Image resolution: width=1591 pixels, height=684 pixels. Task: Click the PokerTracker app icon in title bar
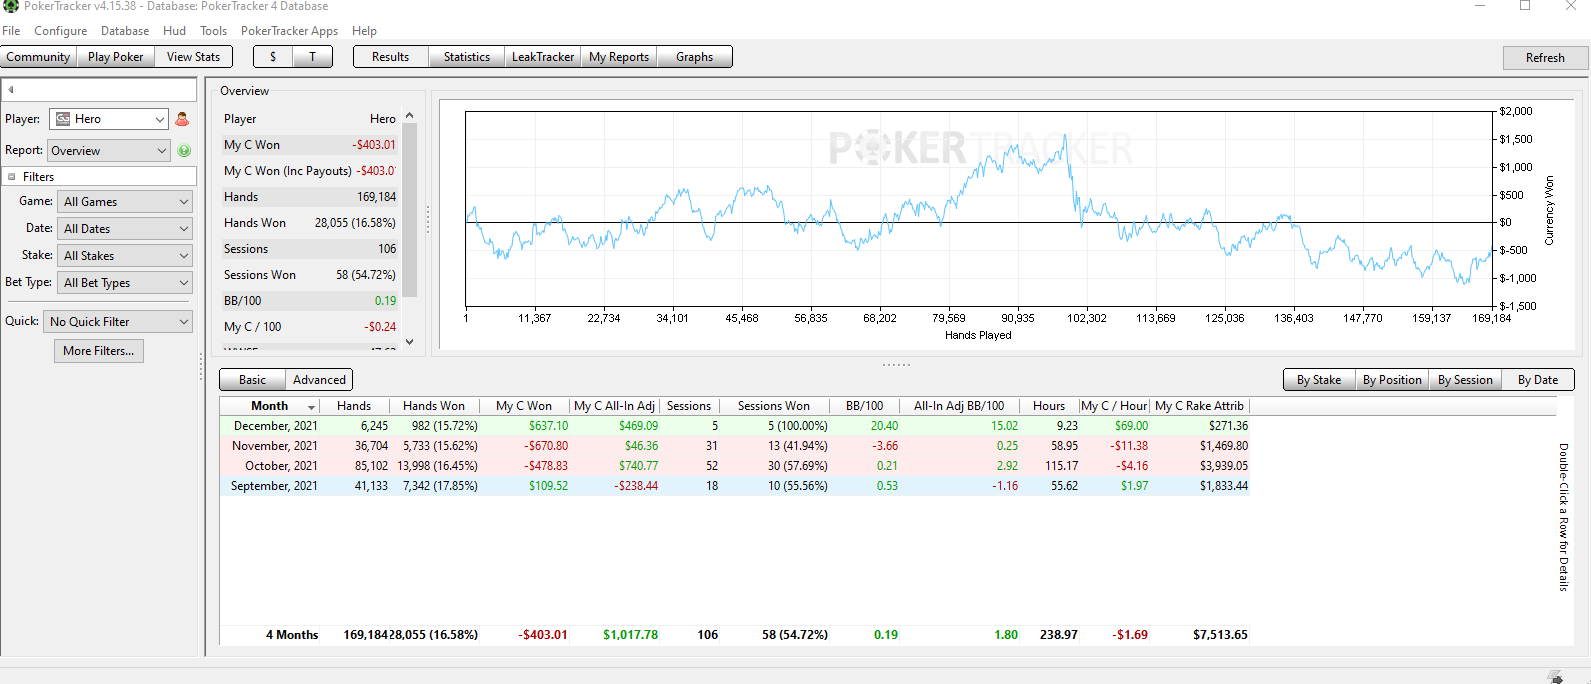point(11,6)
